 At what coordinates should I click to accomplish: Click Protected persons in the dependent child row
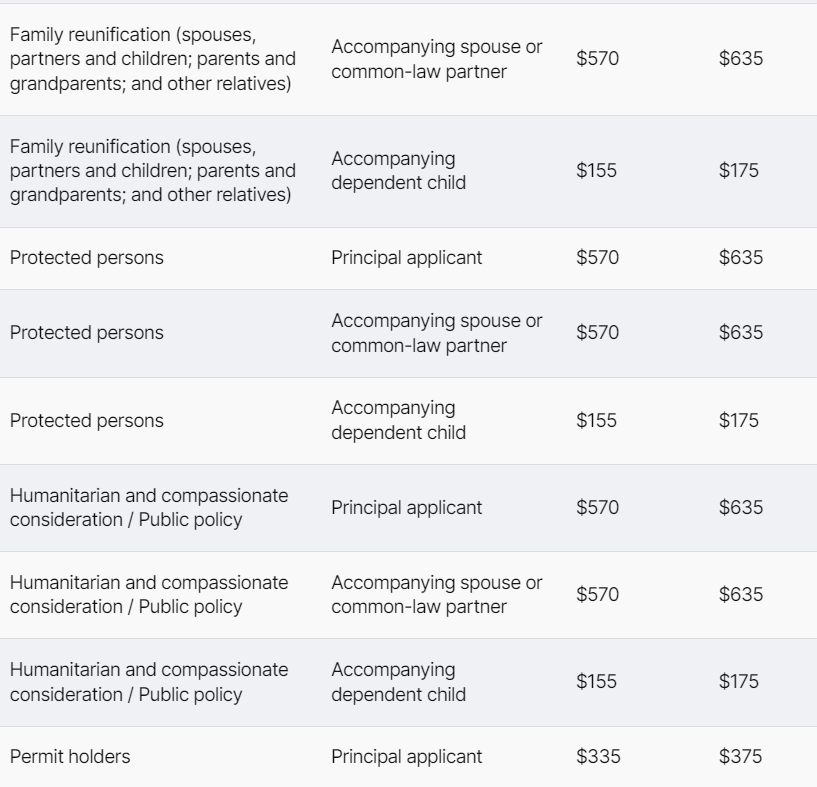coord(87,421)
